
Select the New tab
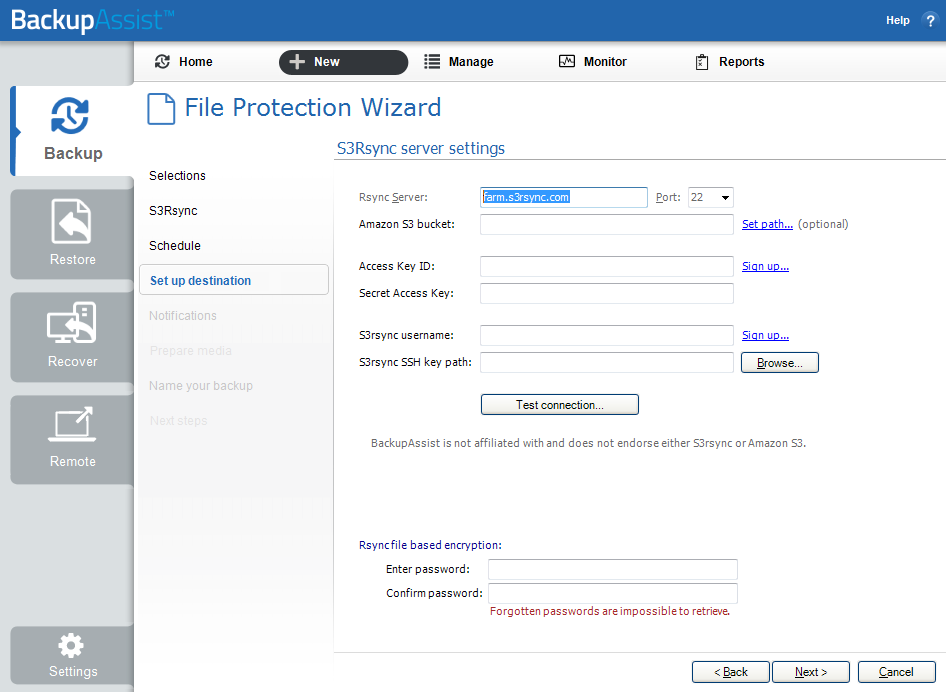pyautogui.click(x=343, y=62)
